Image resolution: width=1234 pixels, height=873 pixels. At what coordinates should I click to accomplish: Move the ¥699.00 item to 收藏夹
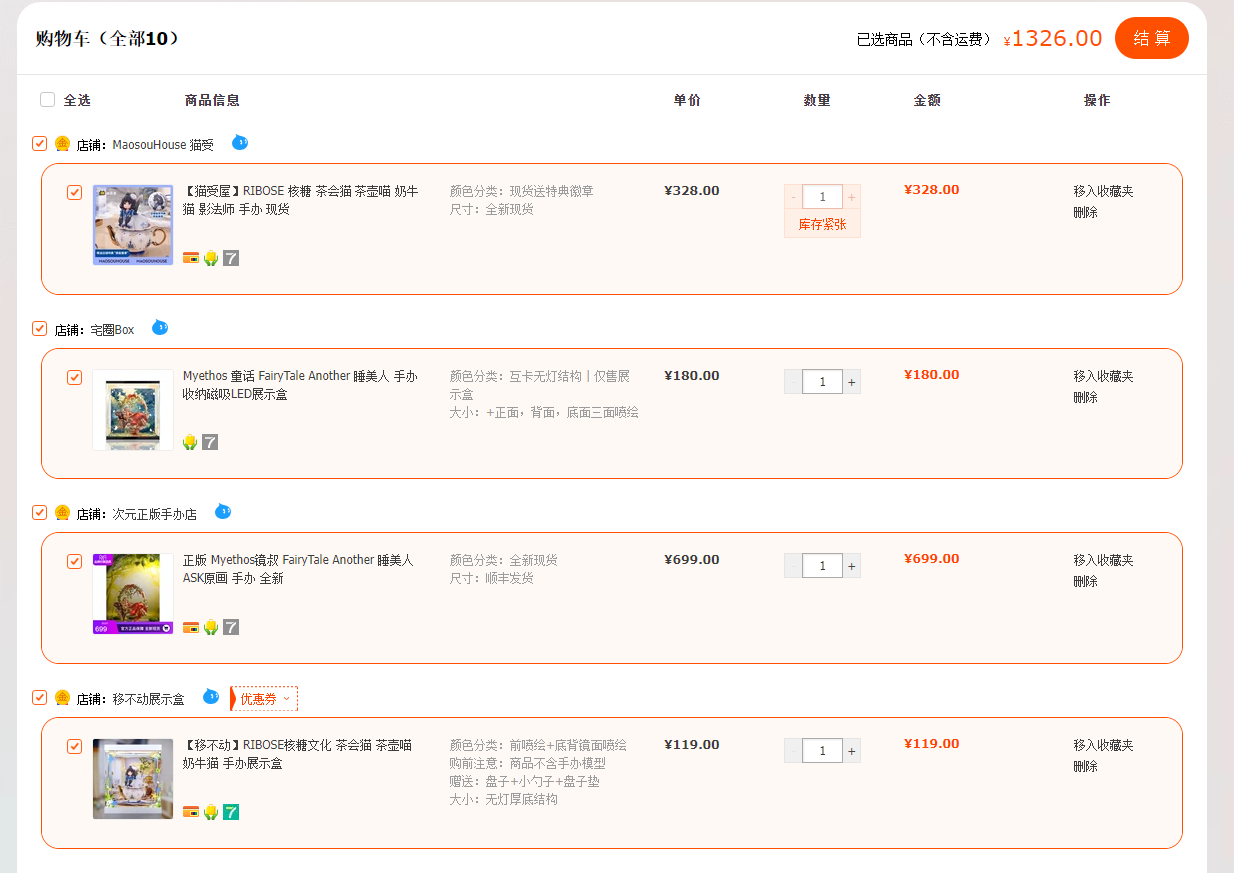(x=1104, y=560)
